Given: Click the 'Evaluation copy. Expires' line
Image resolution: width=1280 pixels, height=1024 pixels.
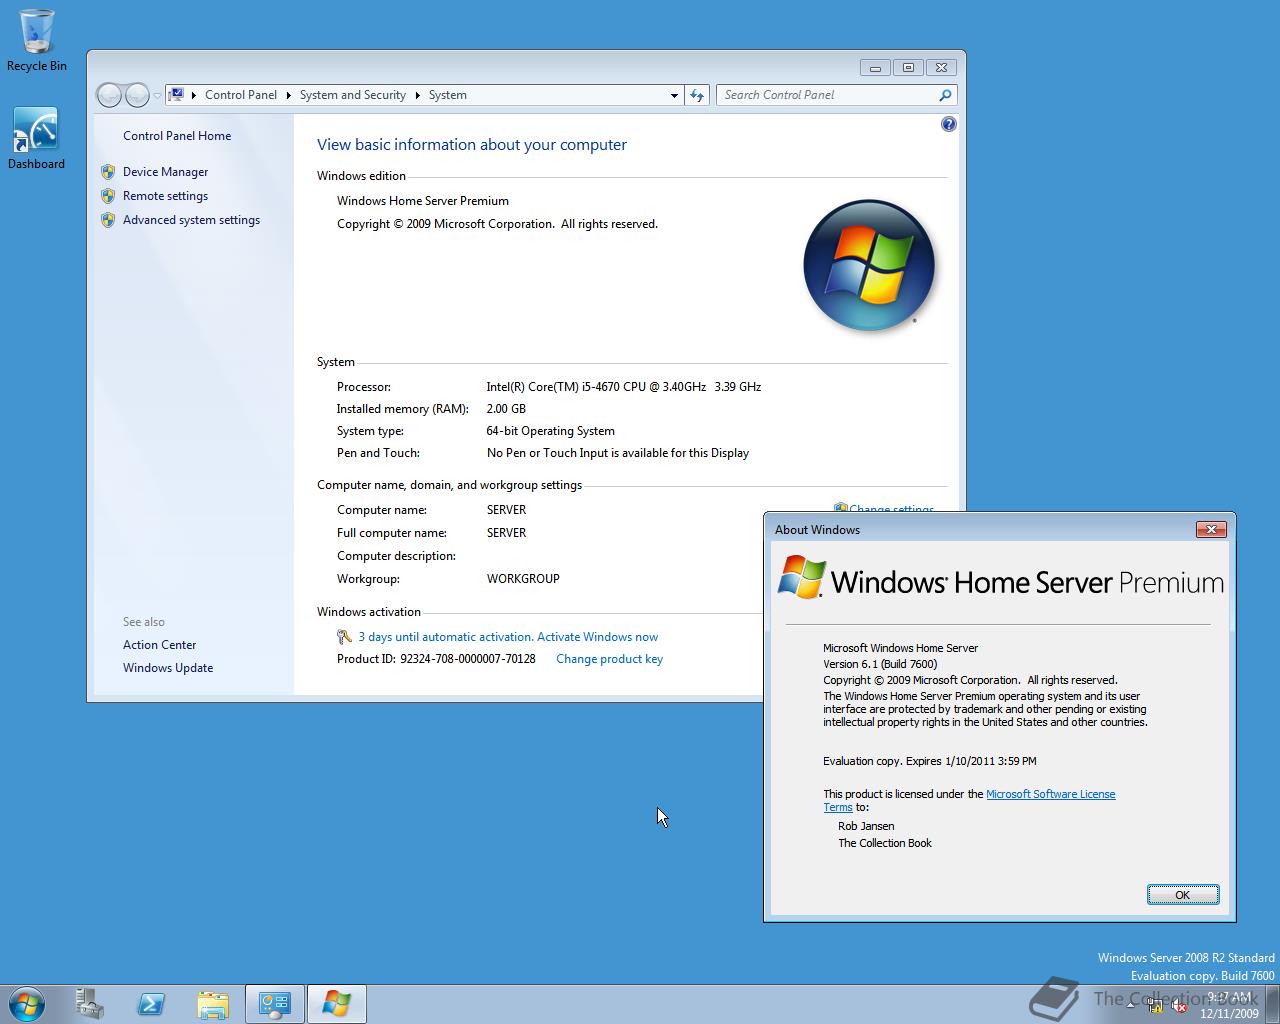Looking at the screenshot, I should pos(930,761).
